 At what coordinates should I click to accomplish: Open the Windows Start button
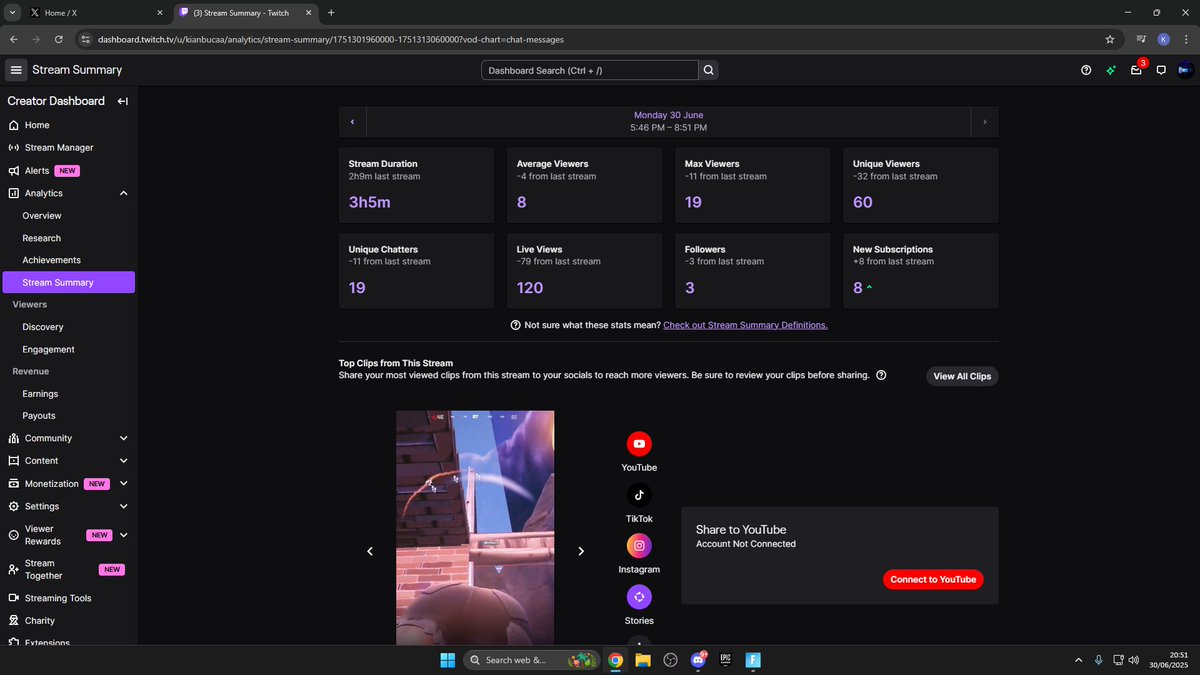[448, 660]
